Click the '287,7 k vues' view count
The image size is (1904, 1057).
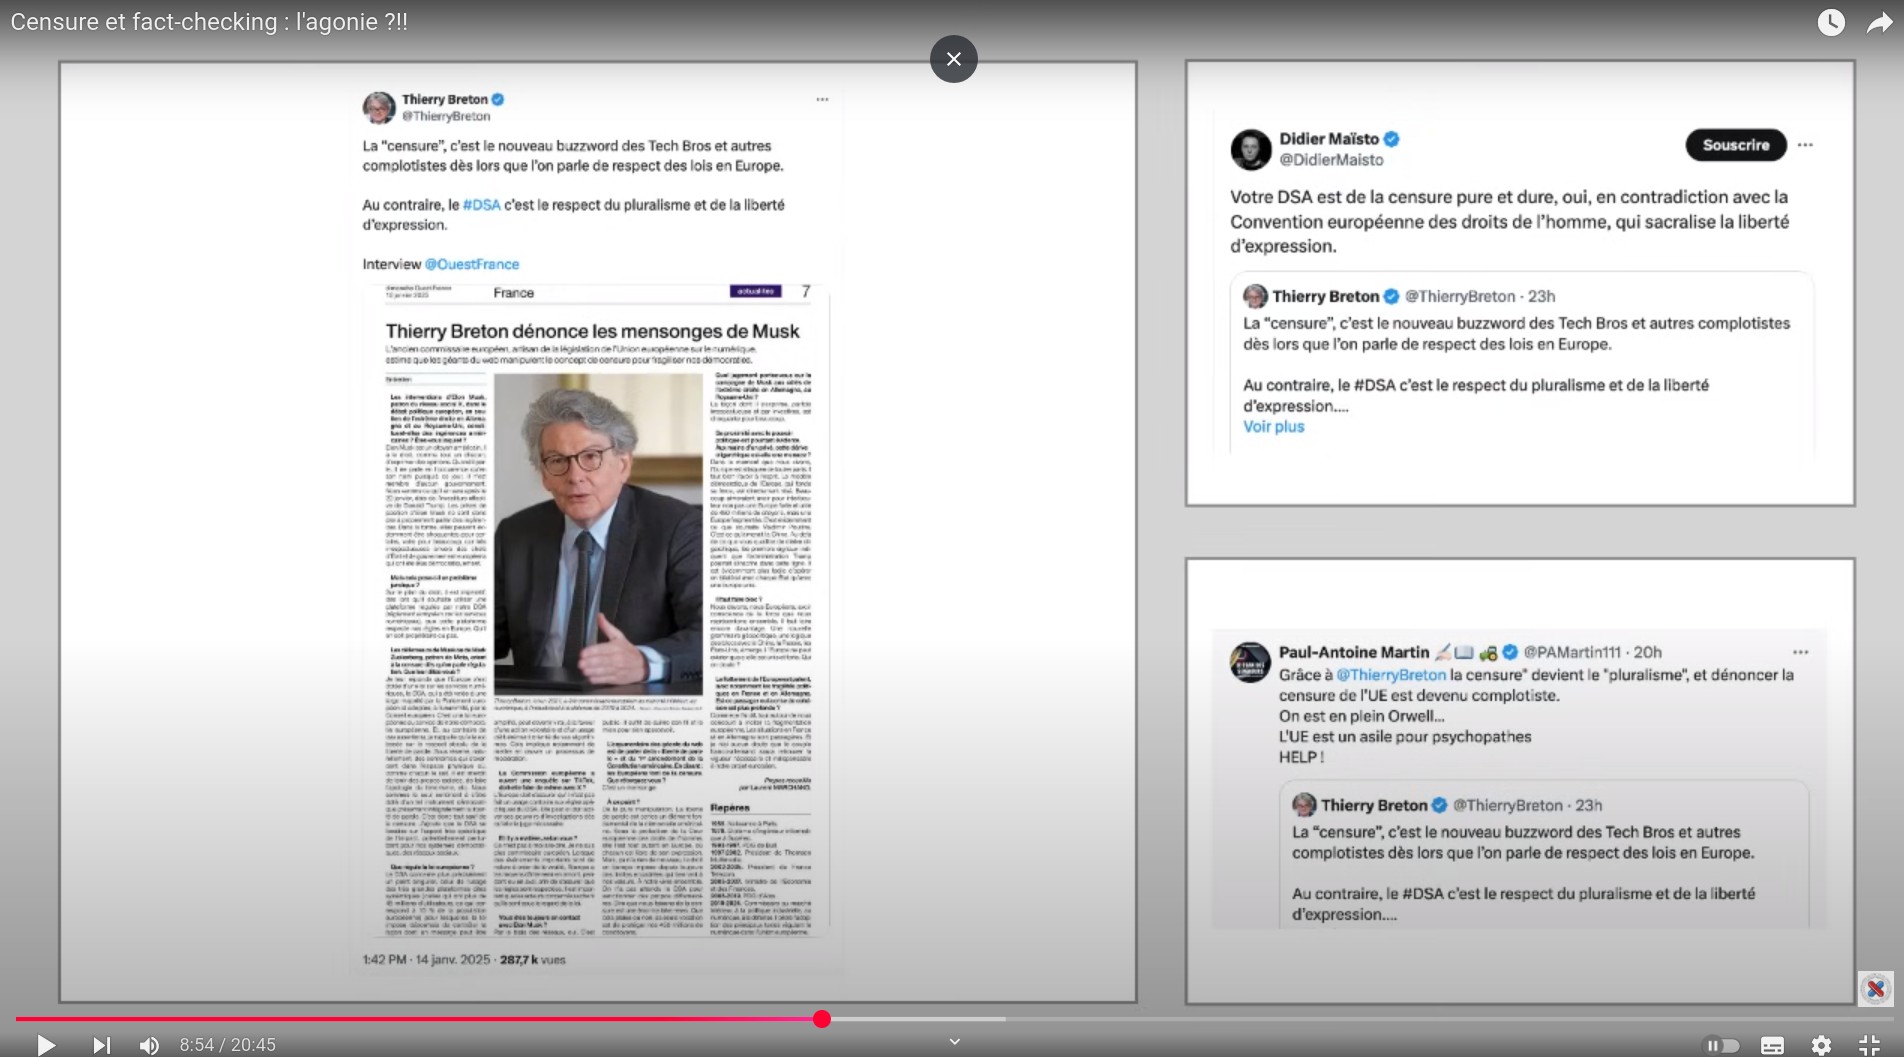[x=533, y=960]
